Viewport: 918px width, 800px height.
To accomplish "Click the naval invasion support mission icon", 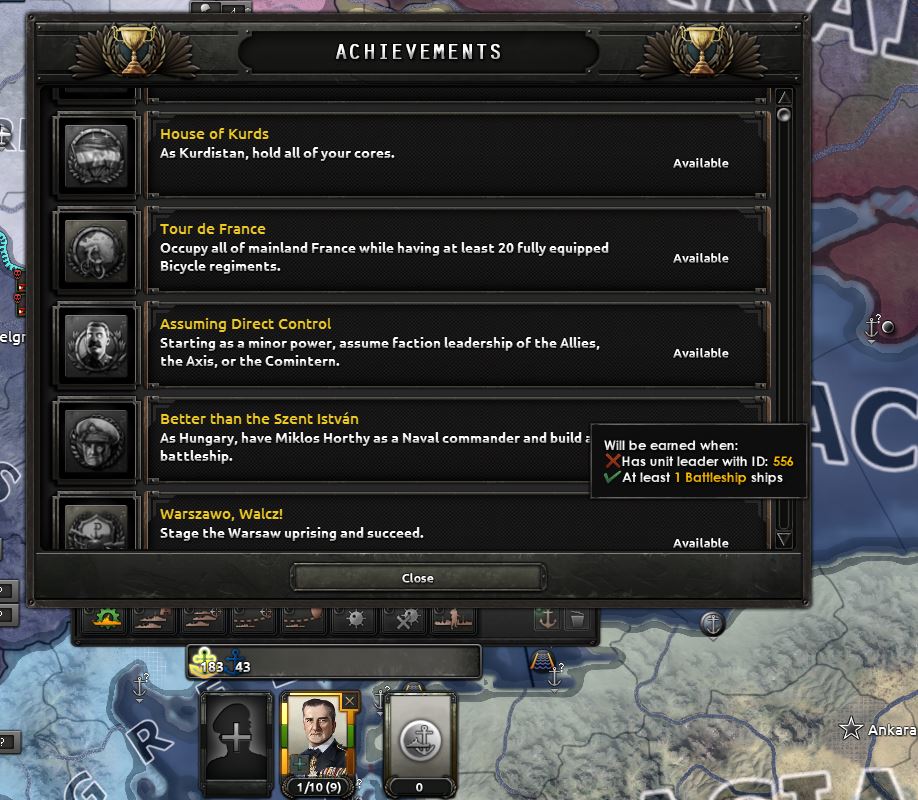I will [x=454, y=618].
